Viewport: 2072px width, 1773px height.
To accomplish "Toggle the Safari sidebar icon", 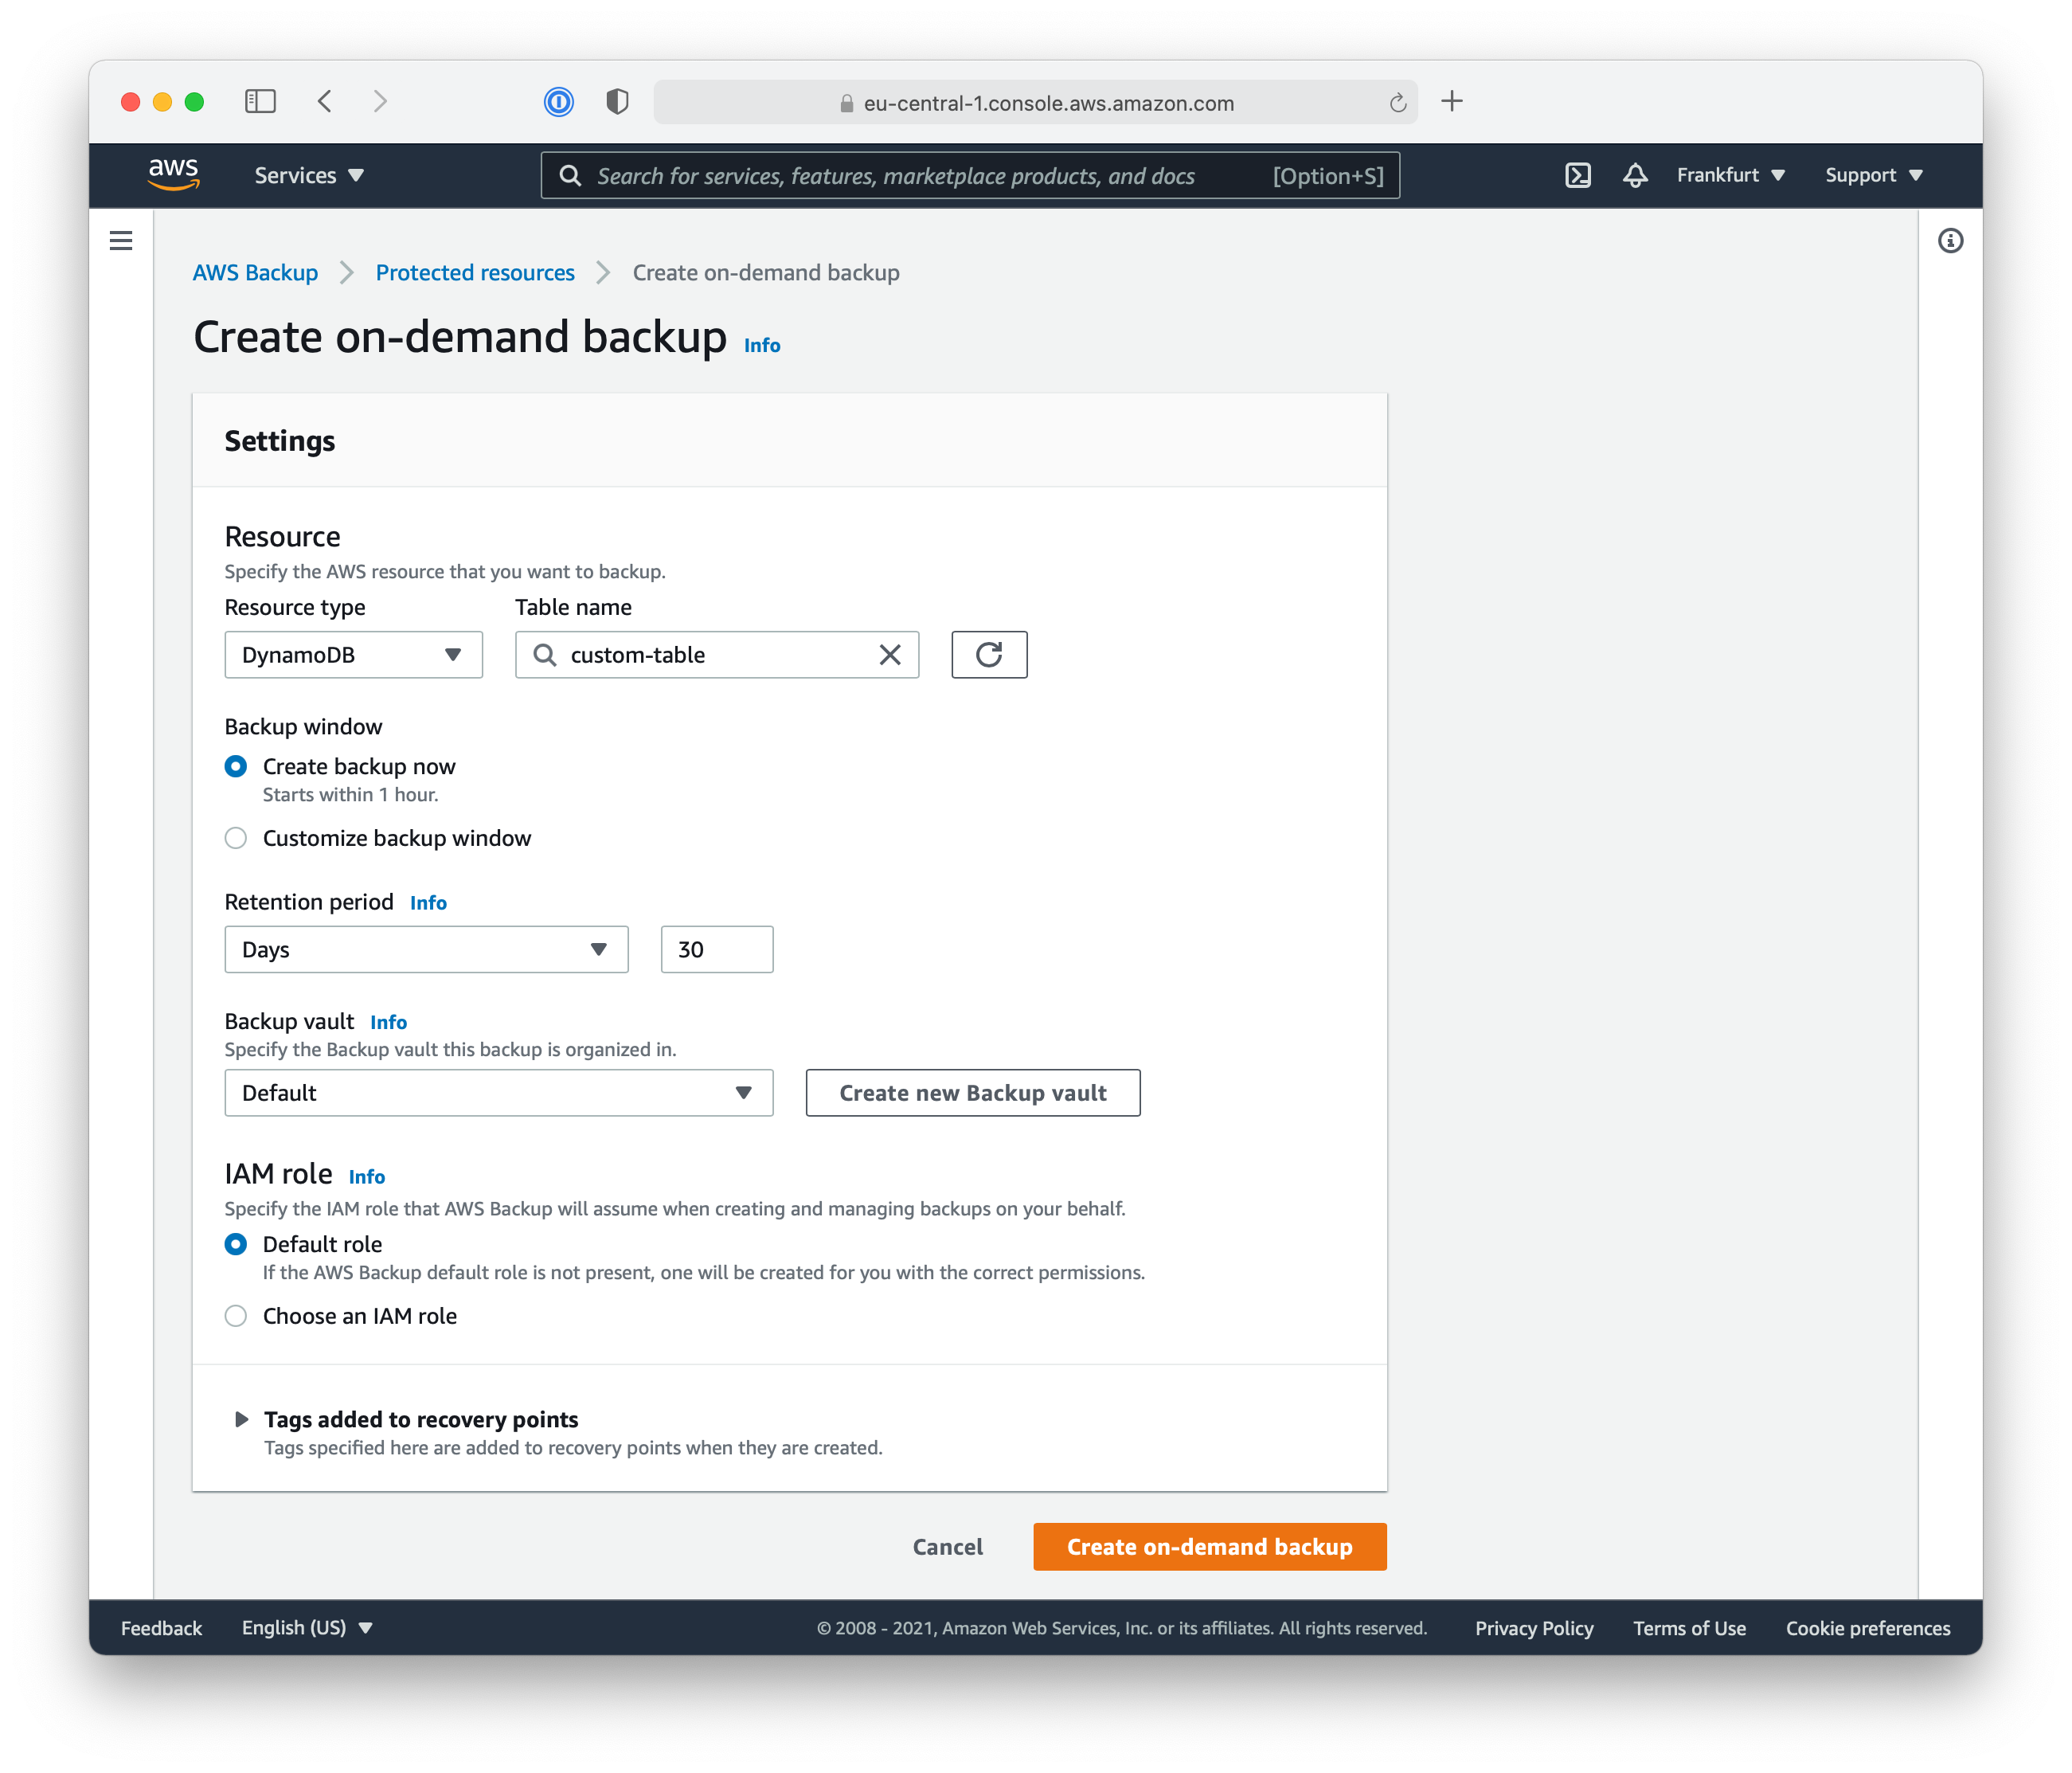I will (x=260, y=101).
